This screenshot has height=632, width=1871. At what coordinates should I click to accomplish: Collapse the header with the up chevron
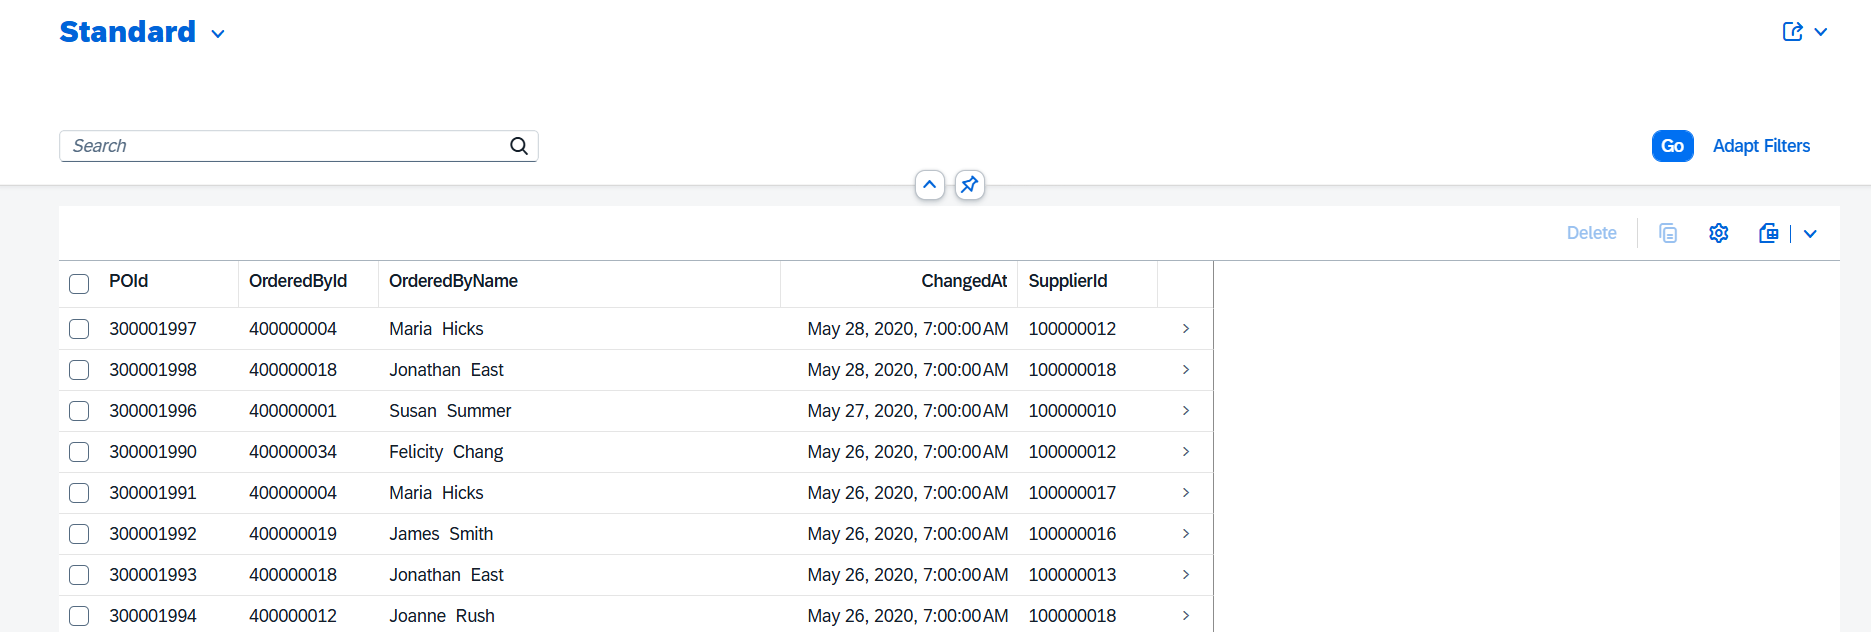(930, 185)
